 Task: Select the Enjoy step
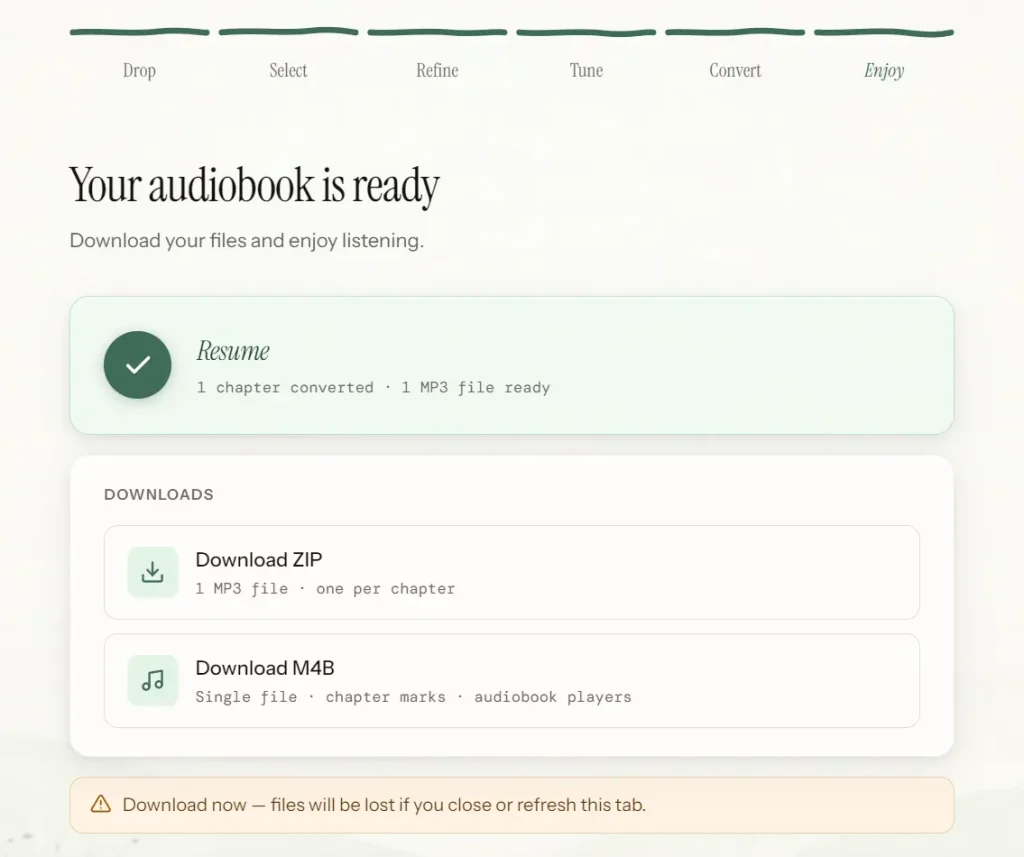click(x=884, y=71)
